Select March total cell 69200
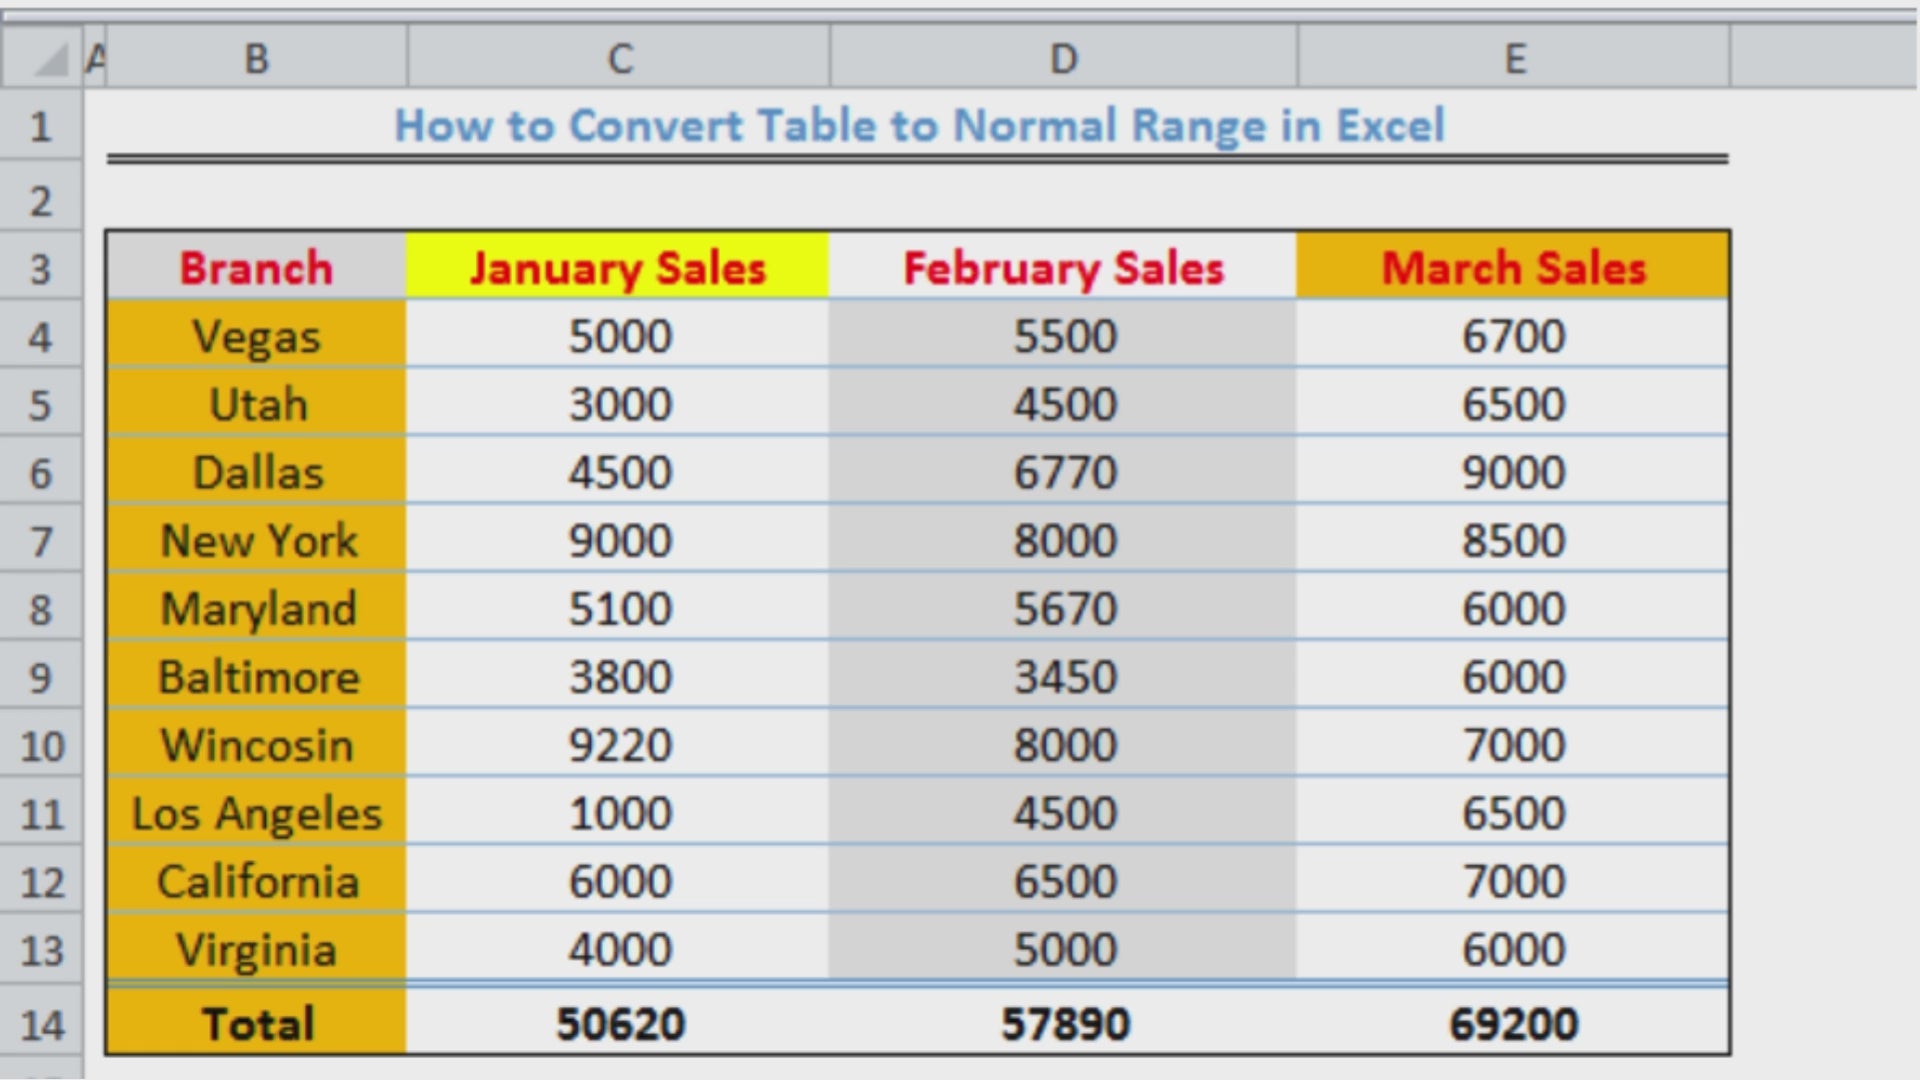This screenshot has height=1080, width=1920. 1513,1023
